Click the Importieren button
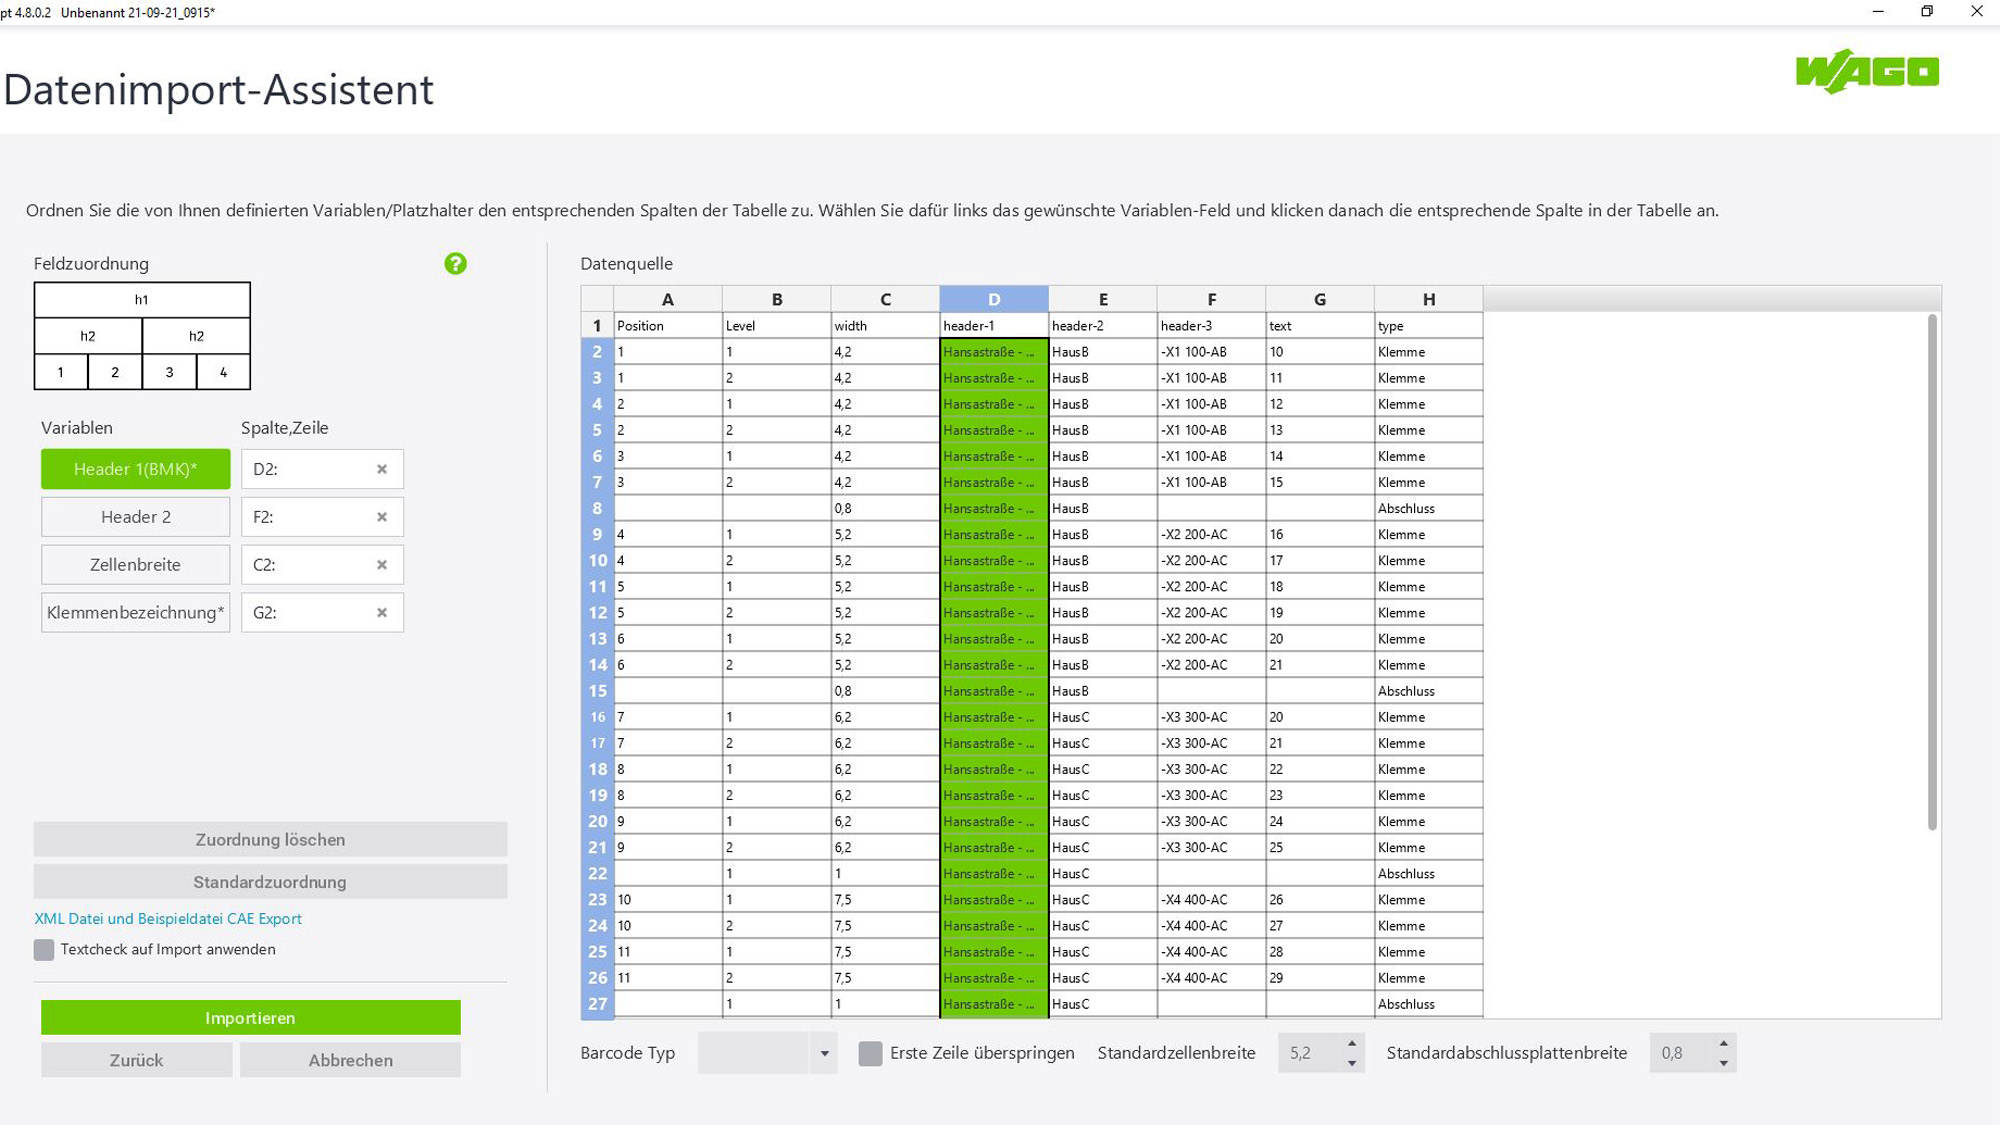The image size is (2000, 1125). (250, 1018)
